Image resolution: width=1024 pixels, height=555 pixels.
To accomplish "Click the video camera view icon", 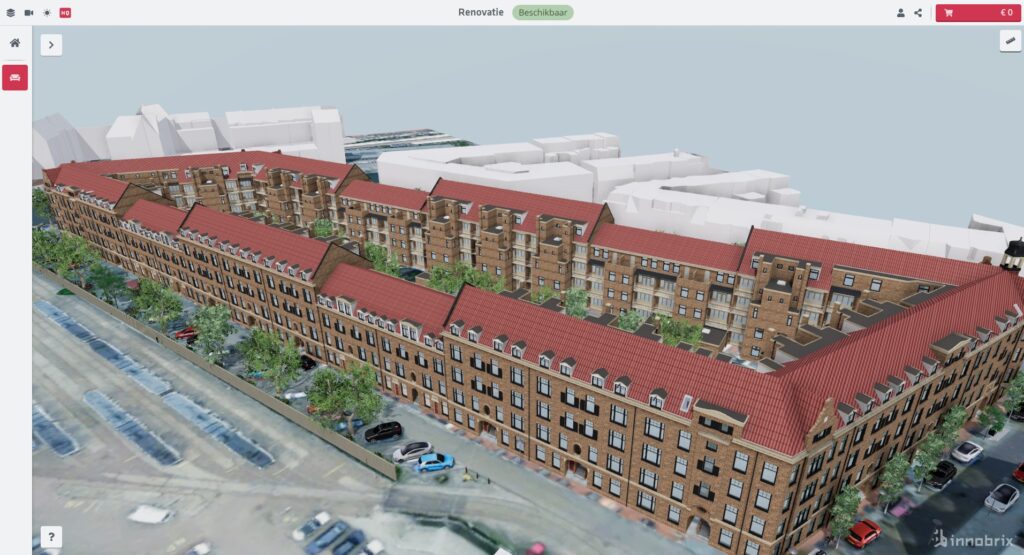I will tap(29, 13).
